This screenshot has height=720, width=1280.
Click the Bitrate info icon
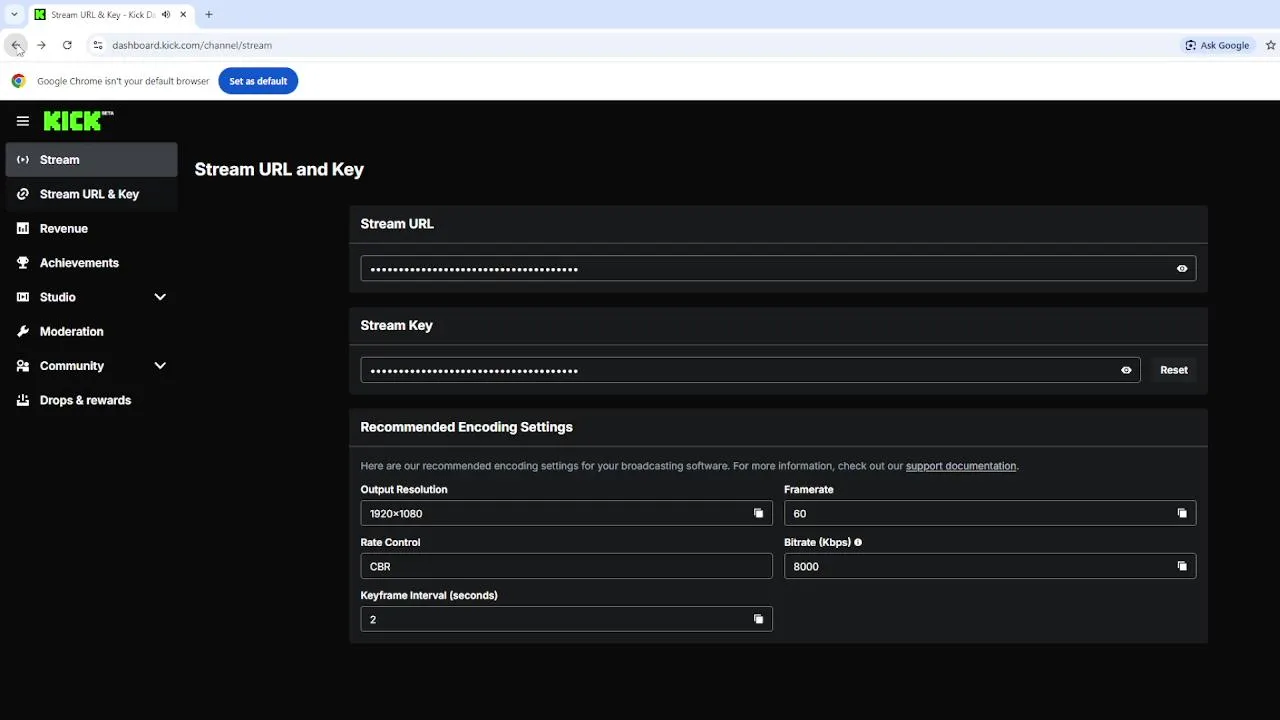858,542
